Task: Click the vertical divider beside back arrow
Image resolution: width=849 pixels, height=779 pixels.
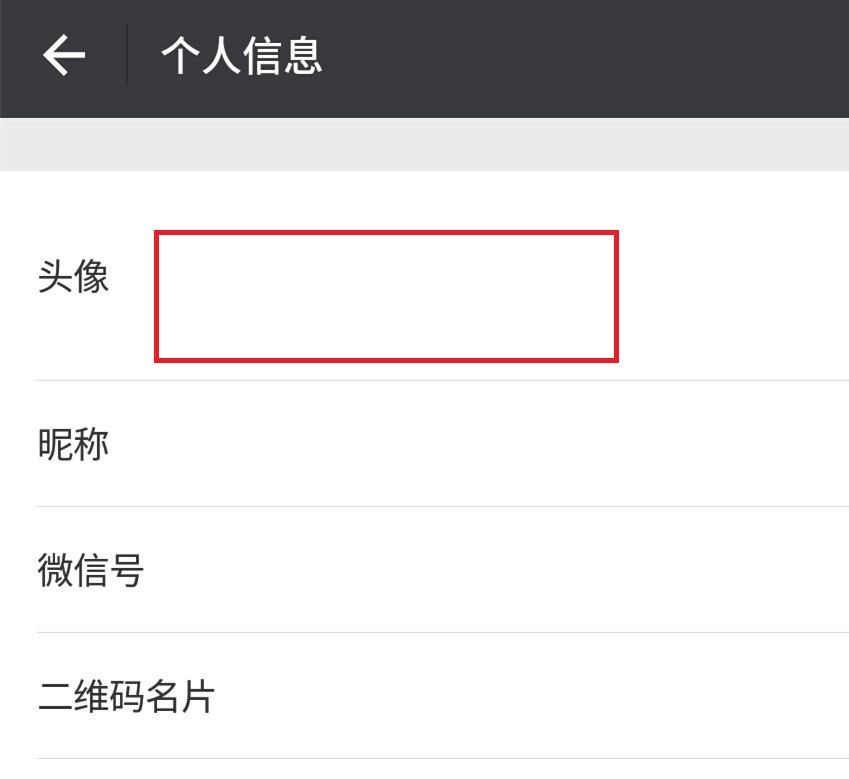Action: click(127, 55)
